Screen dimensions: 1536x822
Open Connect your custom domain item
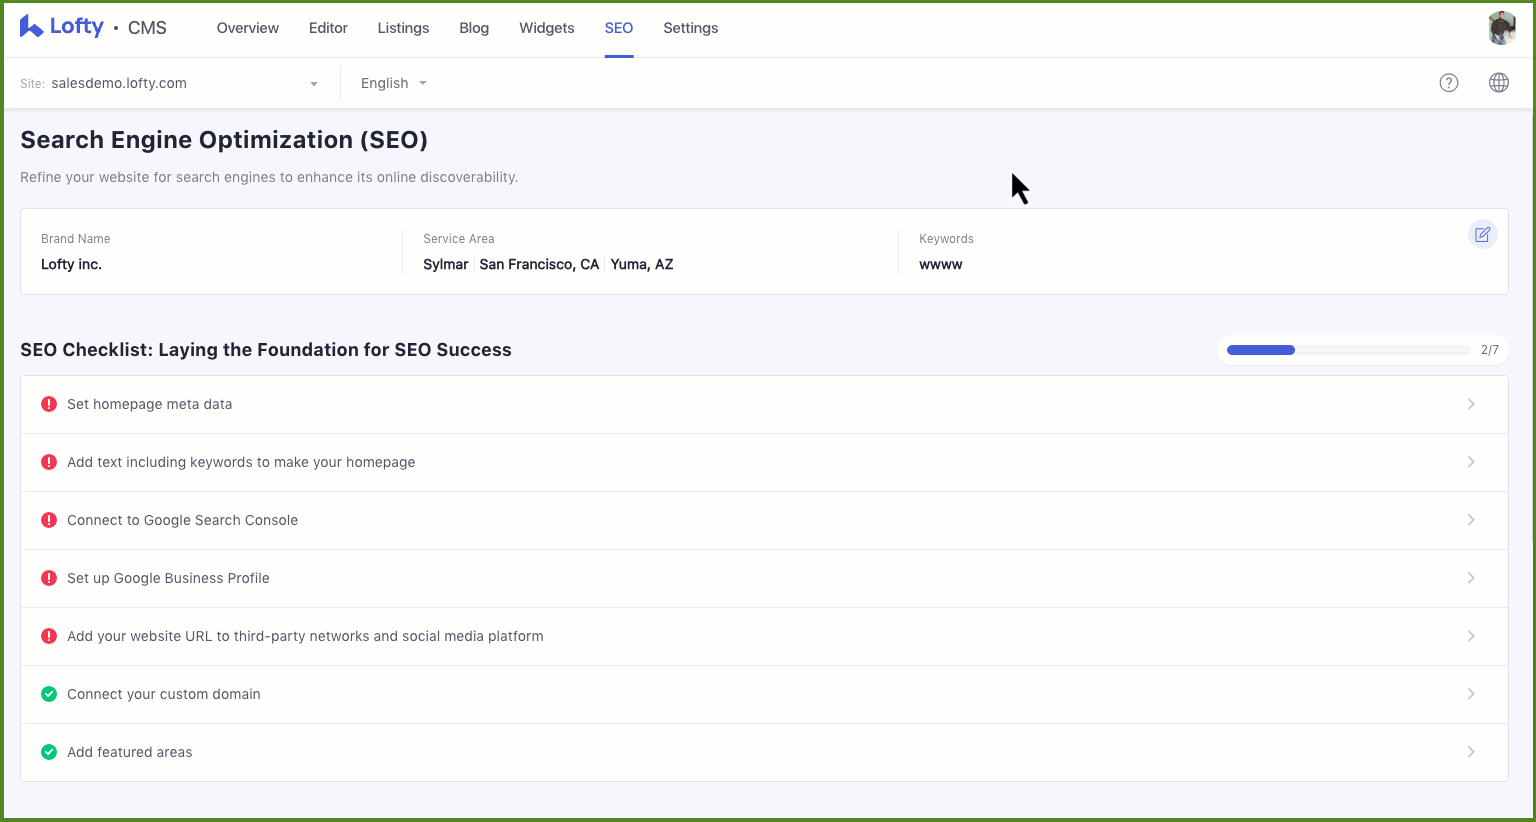tap(764, 694)
